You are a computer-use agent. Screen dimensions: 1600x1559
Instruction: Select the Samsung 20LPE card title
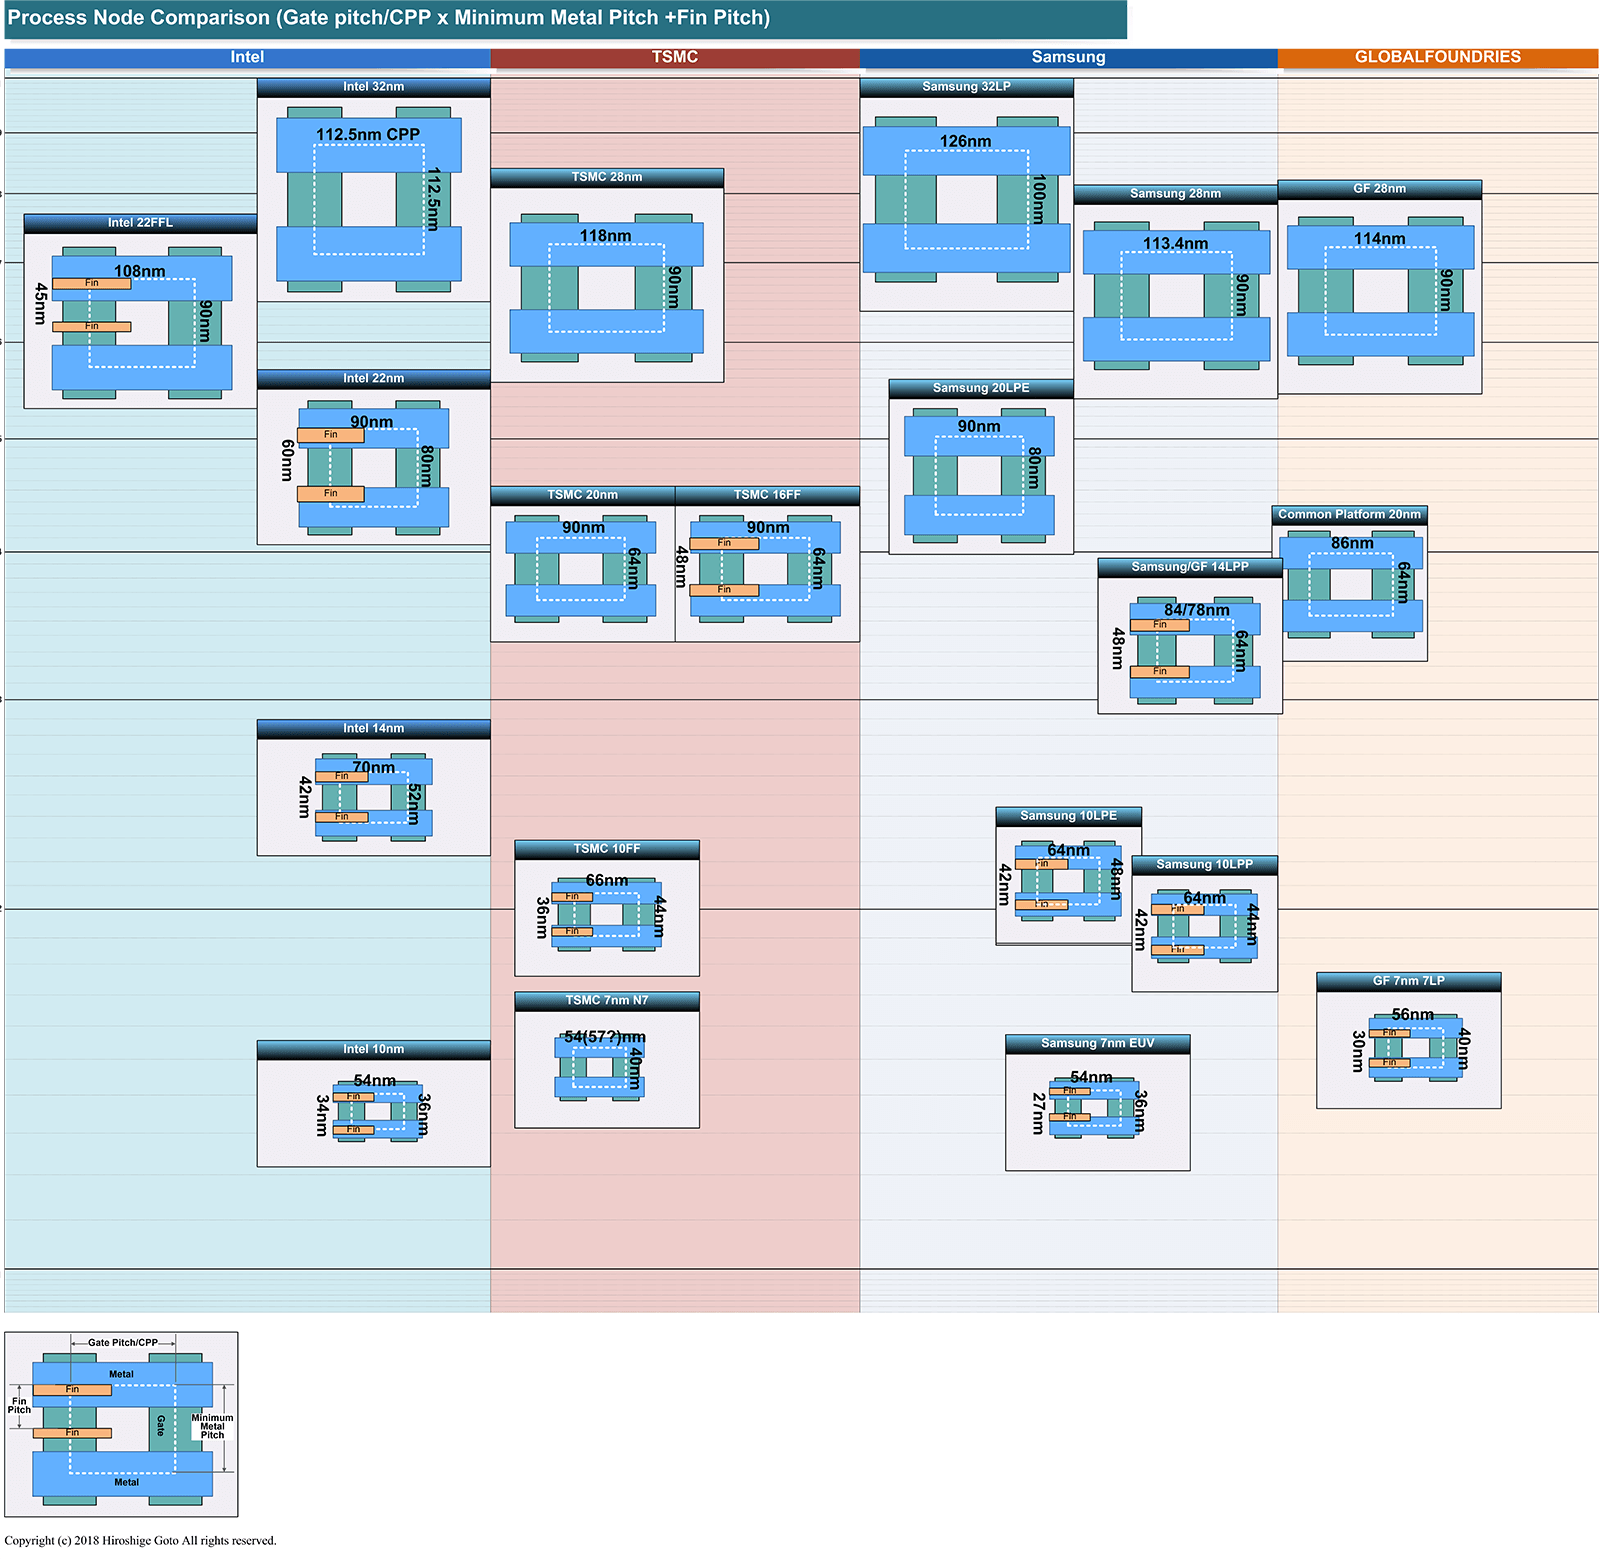(981, 389)
